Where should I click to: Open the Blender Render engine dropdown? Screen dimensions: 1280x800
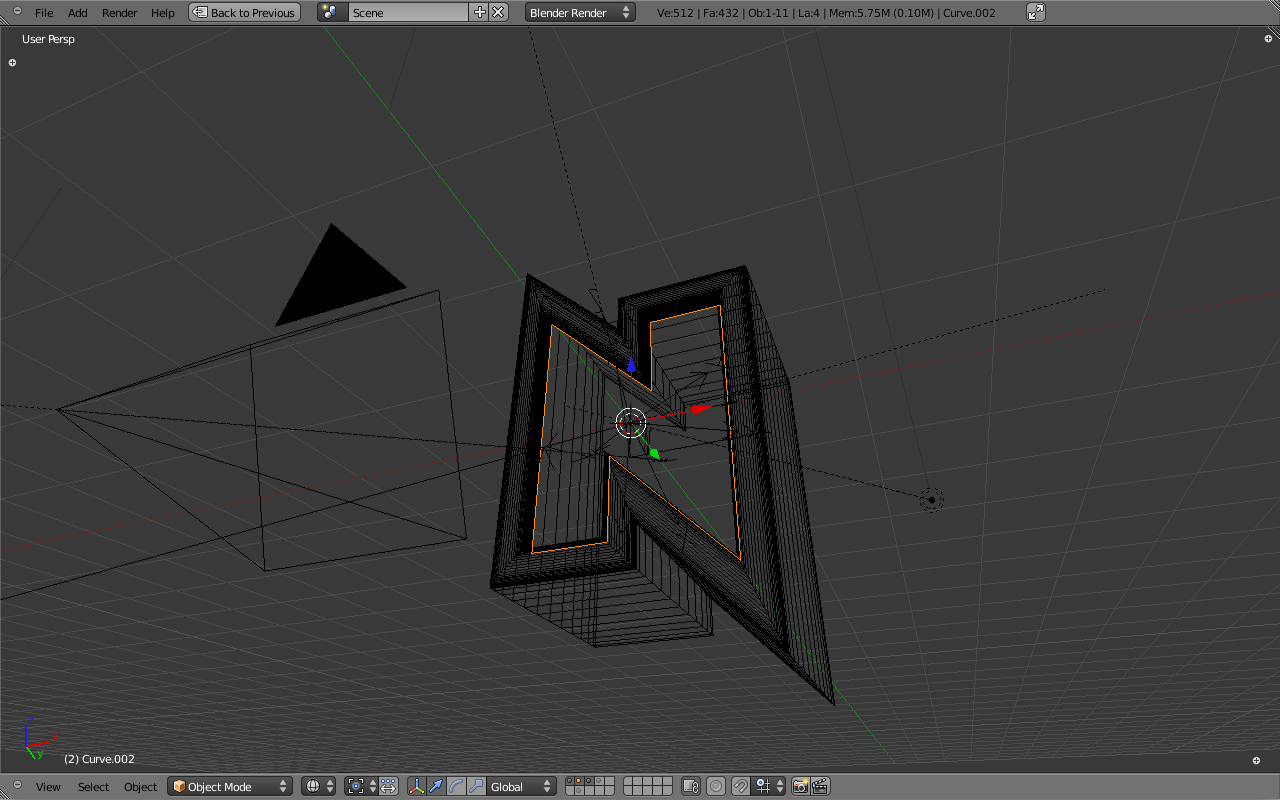pyautogui.click(x=580, y=12)
